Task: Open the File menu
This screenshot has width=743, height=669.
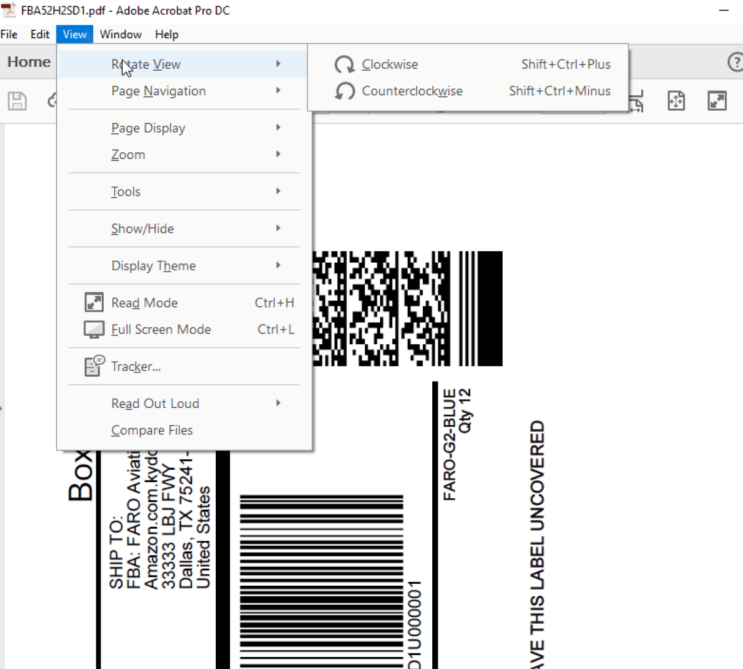Action: click(x=9, y=35)
